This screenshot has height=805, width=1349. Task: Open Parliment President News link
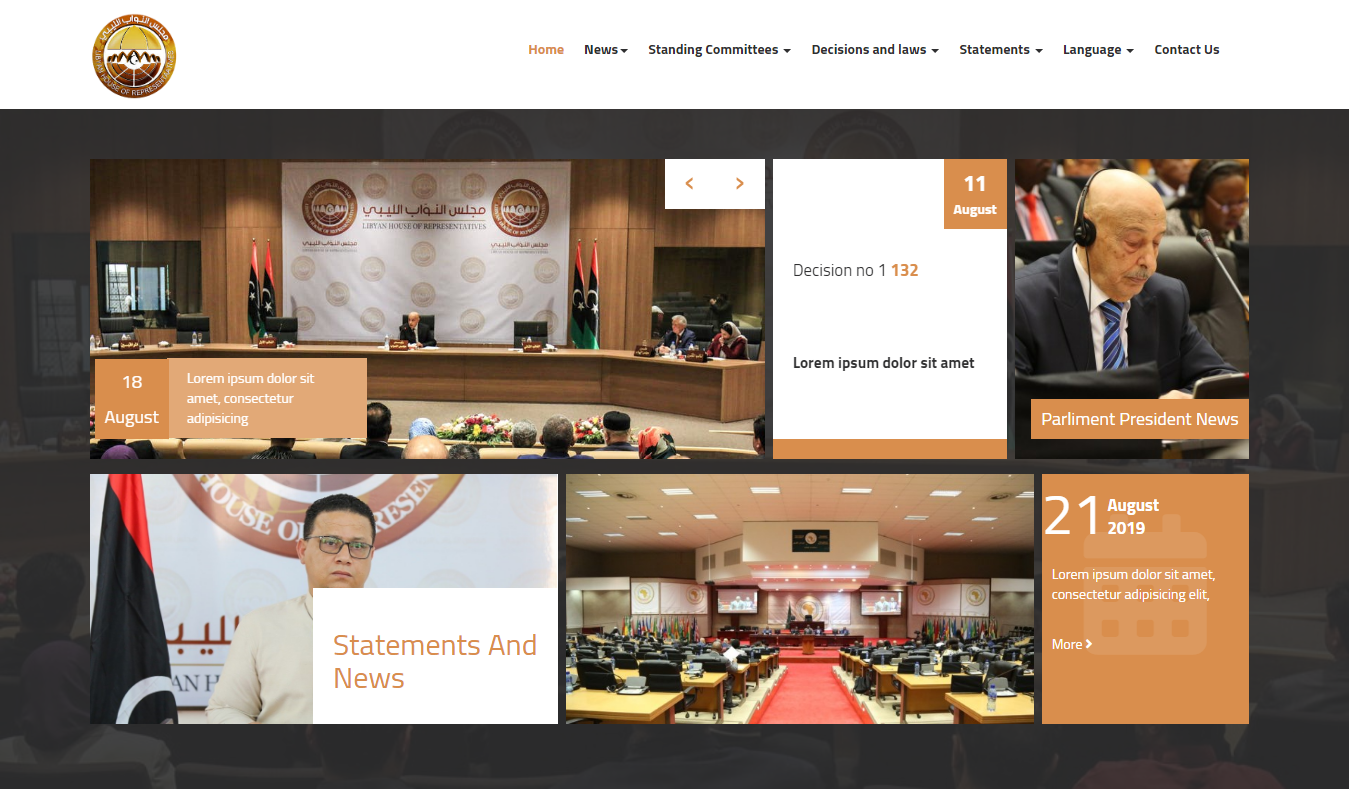(1139, 419)
